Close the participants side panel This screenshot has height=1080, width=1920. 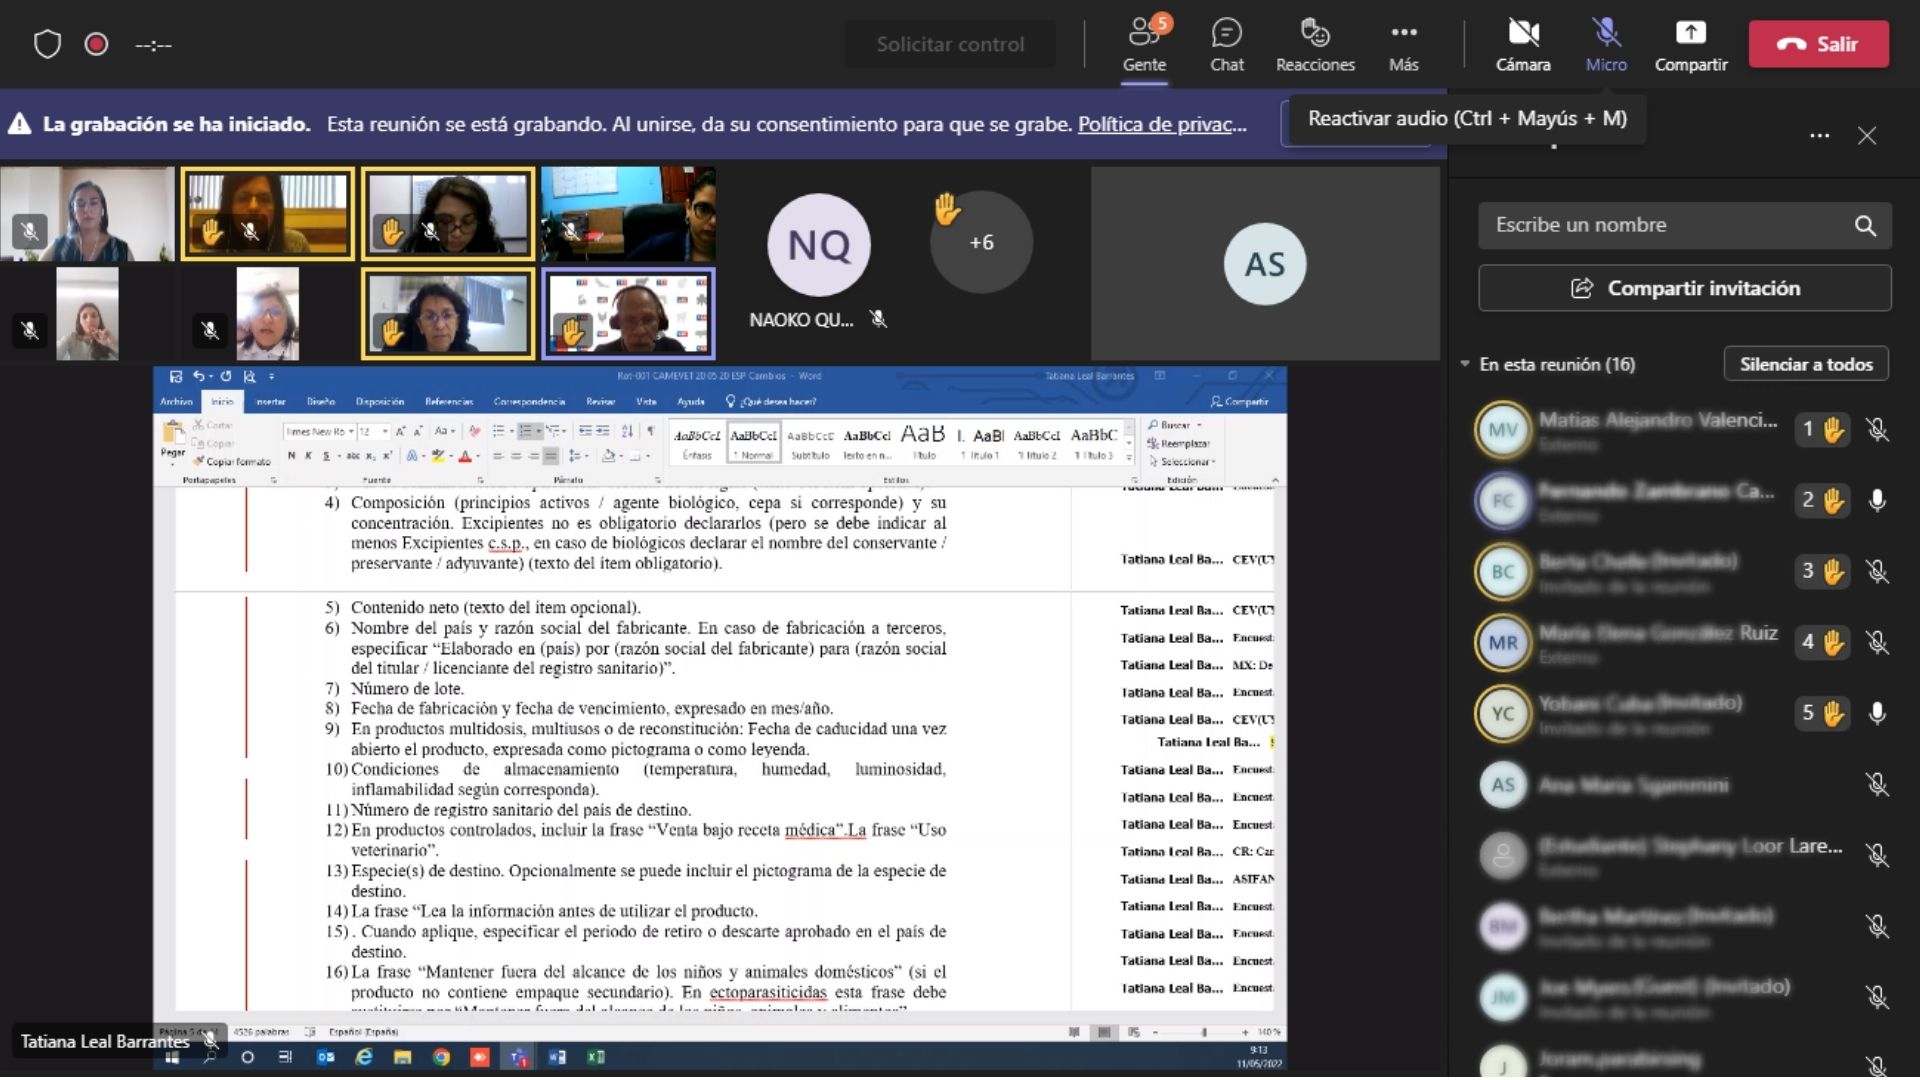[1867, 136]
